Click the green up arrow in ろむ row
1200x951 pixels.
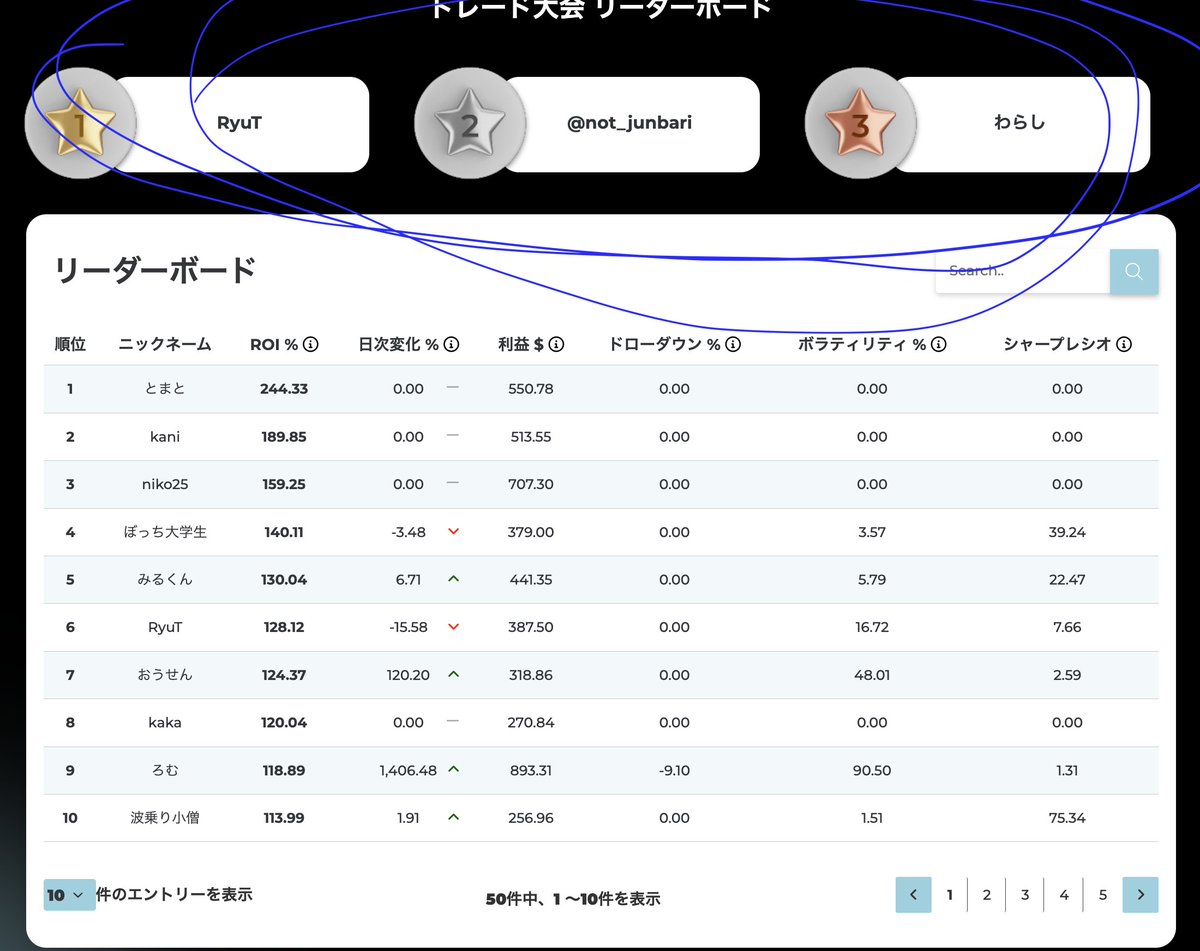pos(453,770)
